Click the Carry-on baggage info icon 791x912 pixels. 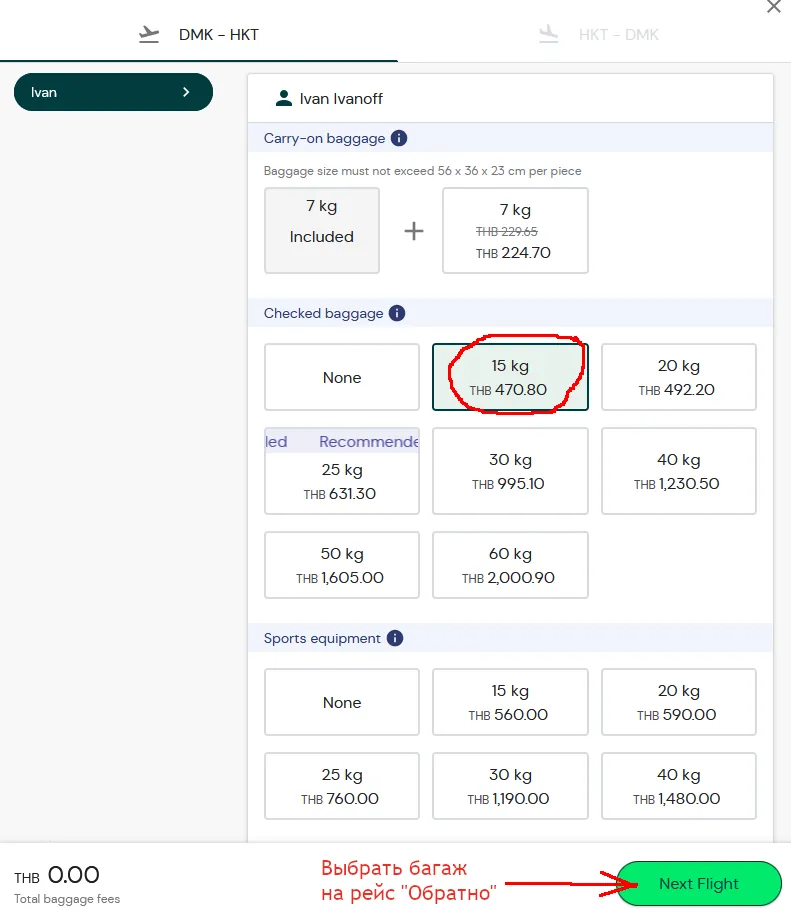click(399, 139)
